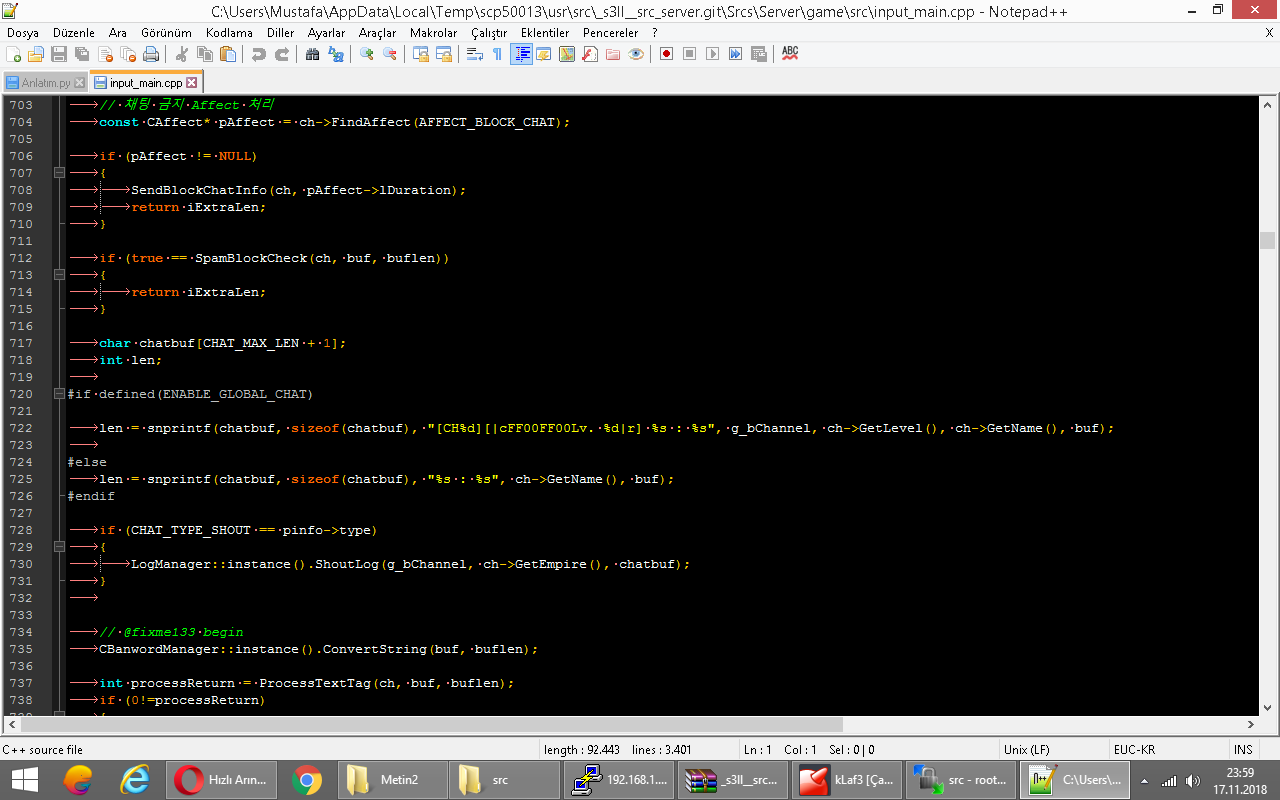The width and height of the screenshot is (1280, 800).
Task: Start macro recording with red dot icon
Action: (x=667, y=54)
